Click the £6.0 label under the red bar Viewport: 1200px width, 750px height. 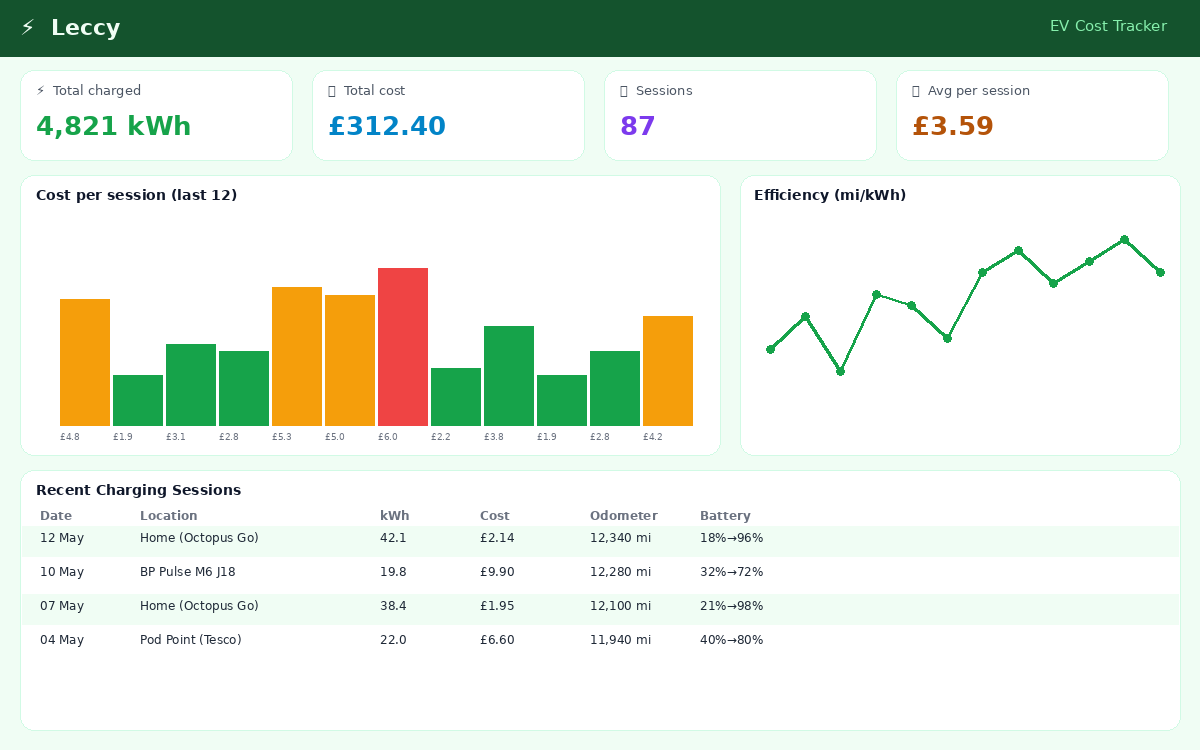(388, 437)
